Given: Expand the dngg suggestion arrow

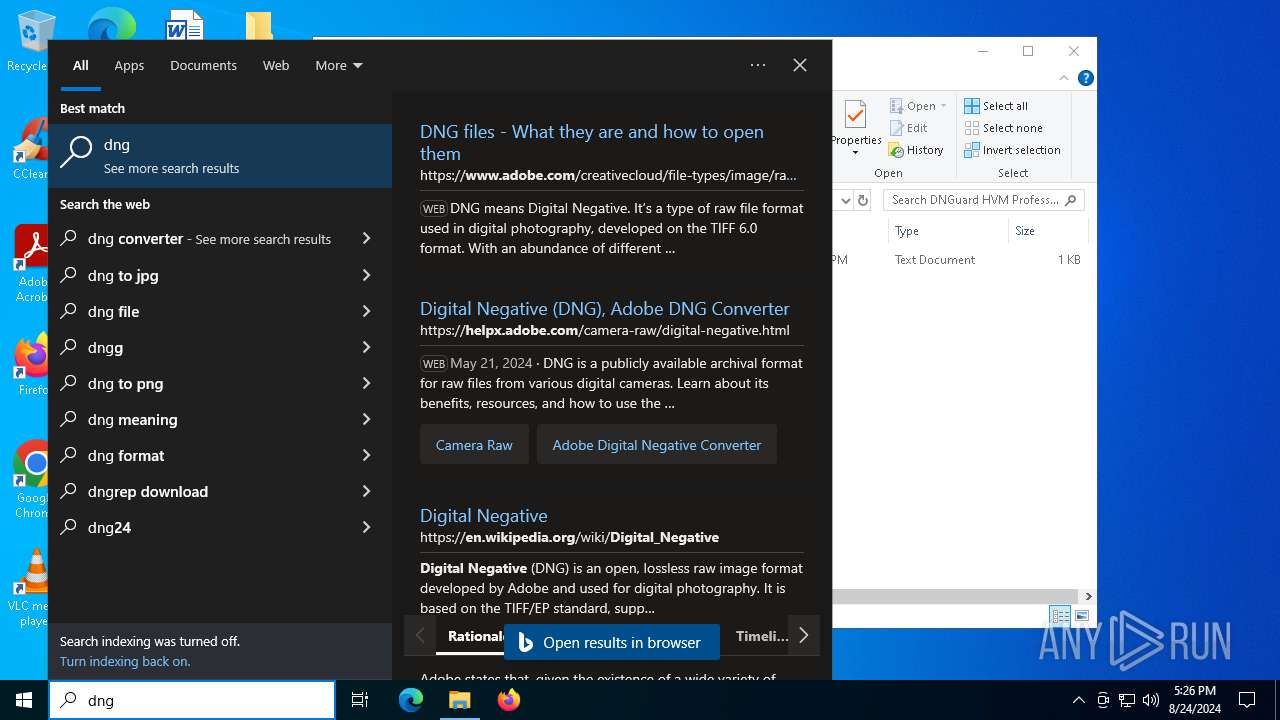Looking at the screenshot, I should click(366, 347).
